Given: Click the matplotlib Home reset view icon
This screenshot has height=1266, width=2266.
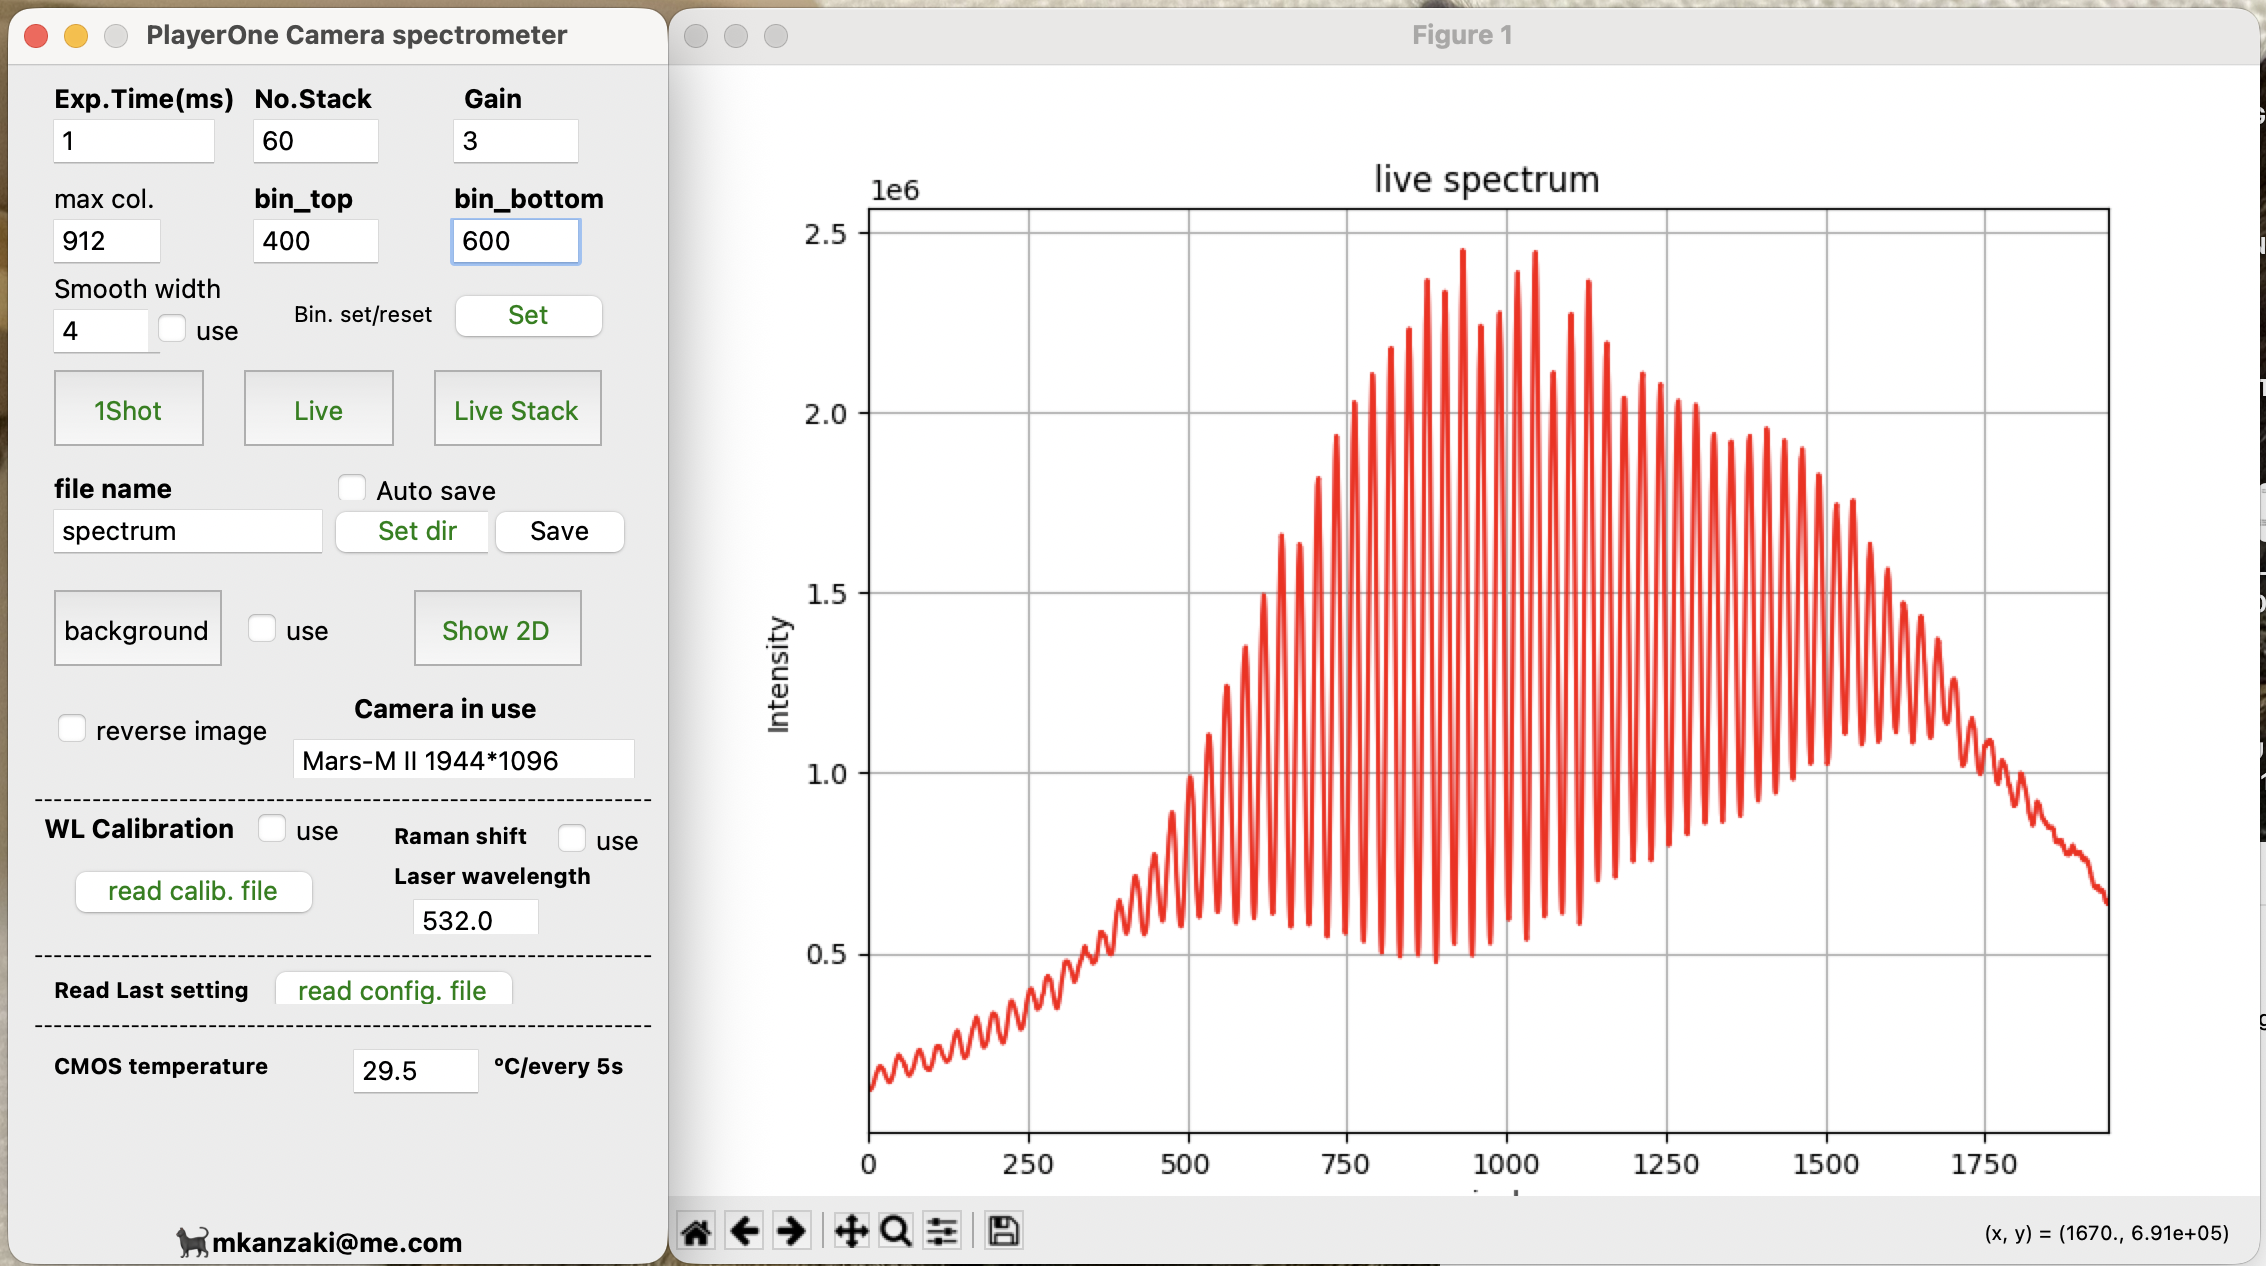Looking at the screenshot, I should click(697, 1231).
